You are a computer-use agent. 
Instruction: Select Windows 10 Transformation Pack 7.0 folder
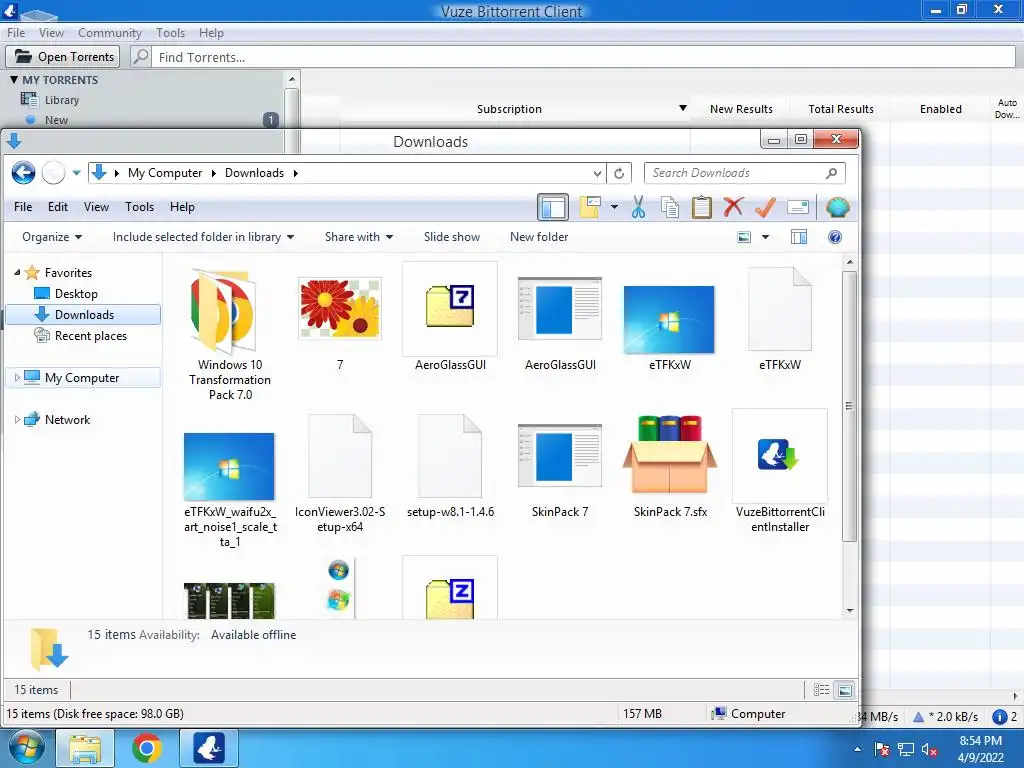229,334
